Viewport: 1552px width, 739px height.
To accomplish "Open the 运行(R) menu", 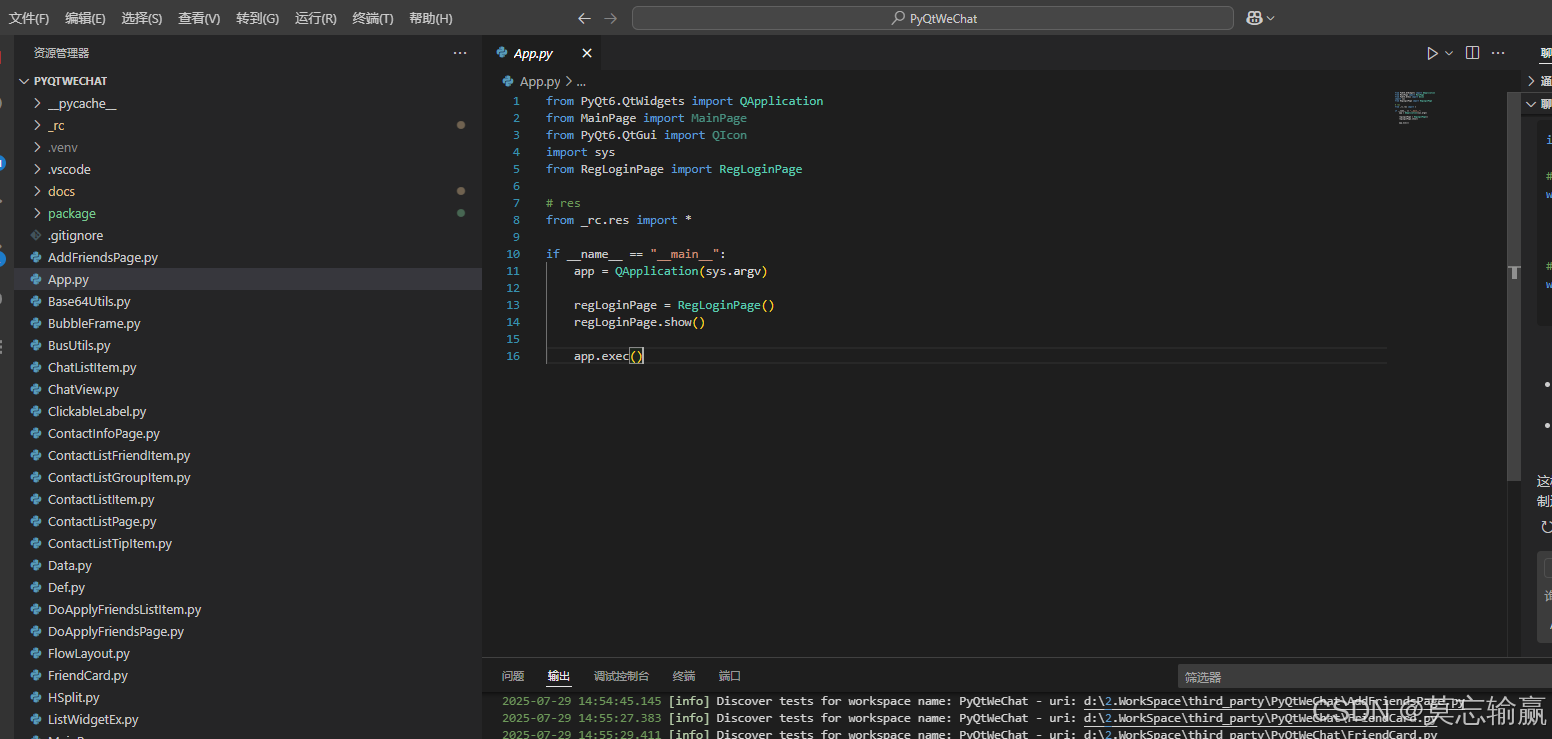I will click(x=316, y=18).
